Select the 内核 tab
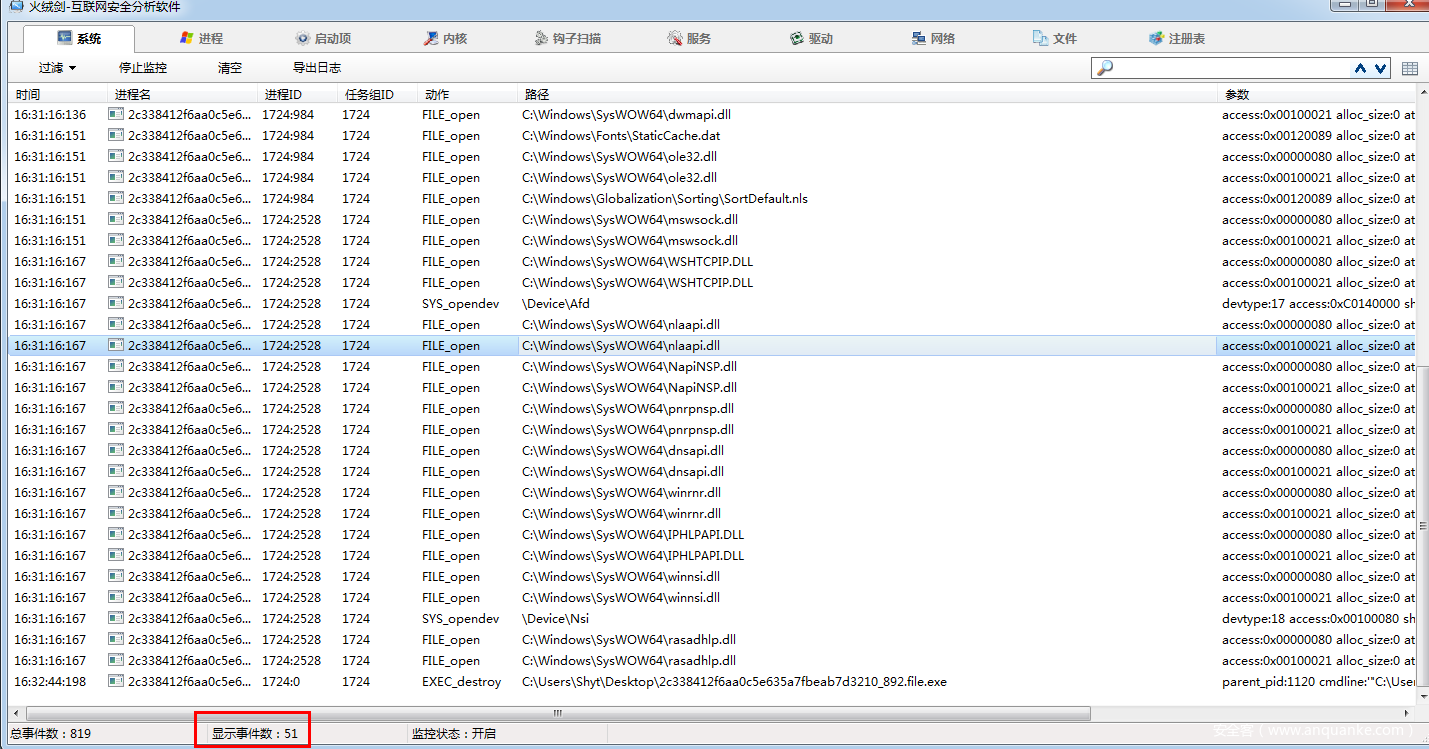The image size is (1429, 749). click(x=444, y=39)
